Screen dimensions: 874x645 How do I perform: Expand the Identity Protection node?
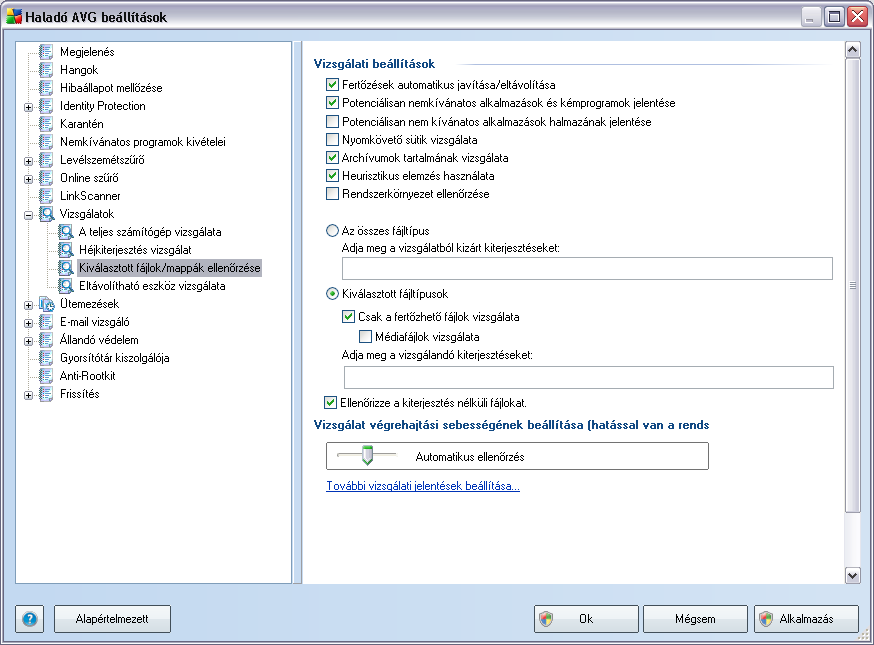point(28,107)
